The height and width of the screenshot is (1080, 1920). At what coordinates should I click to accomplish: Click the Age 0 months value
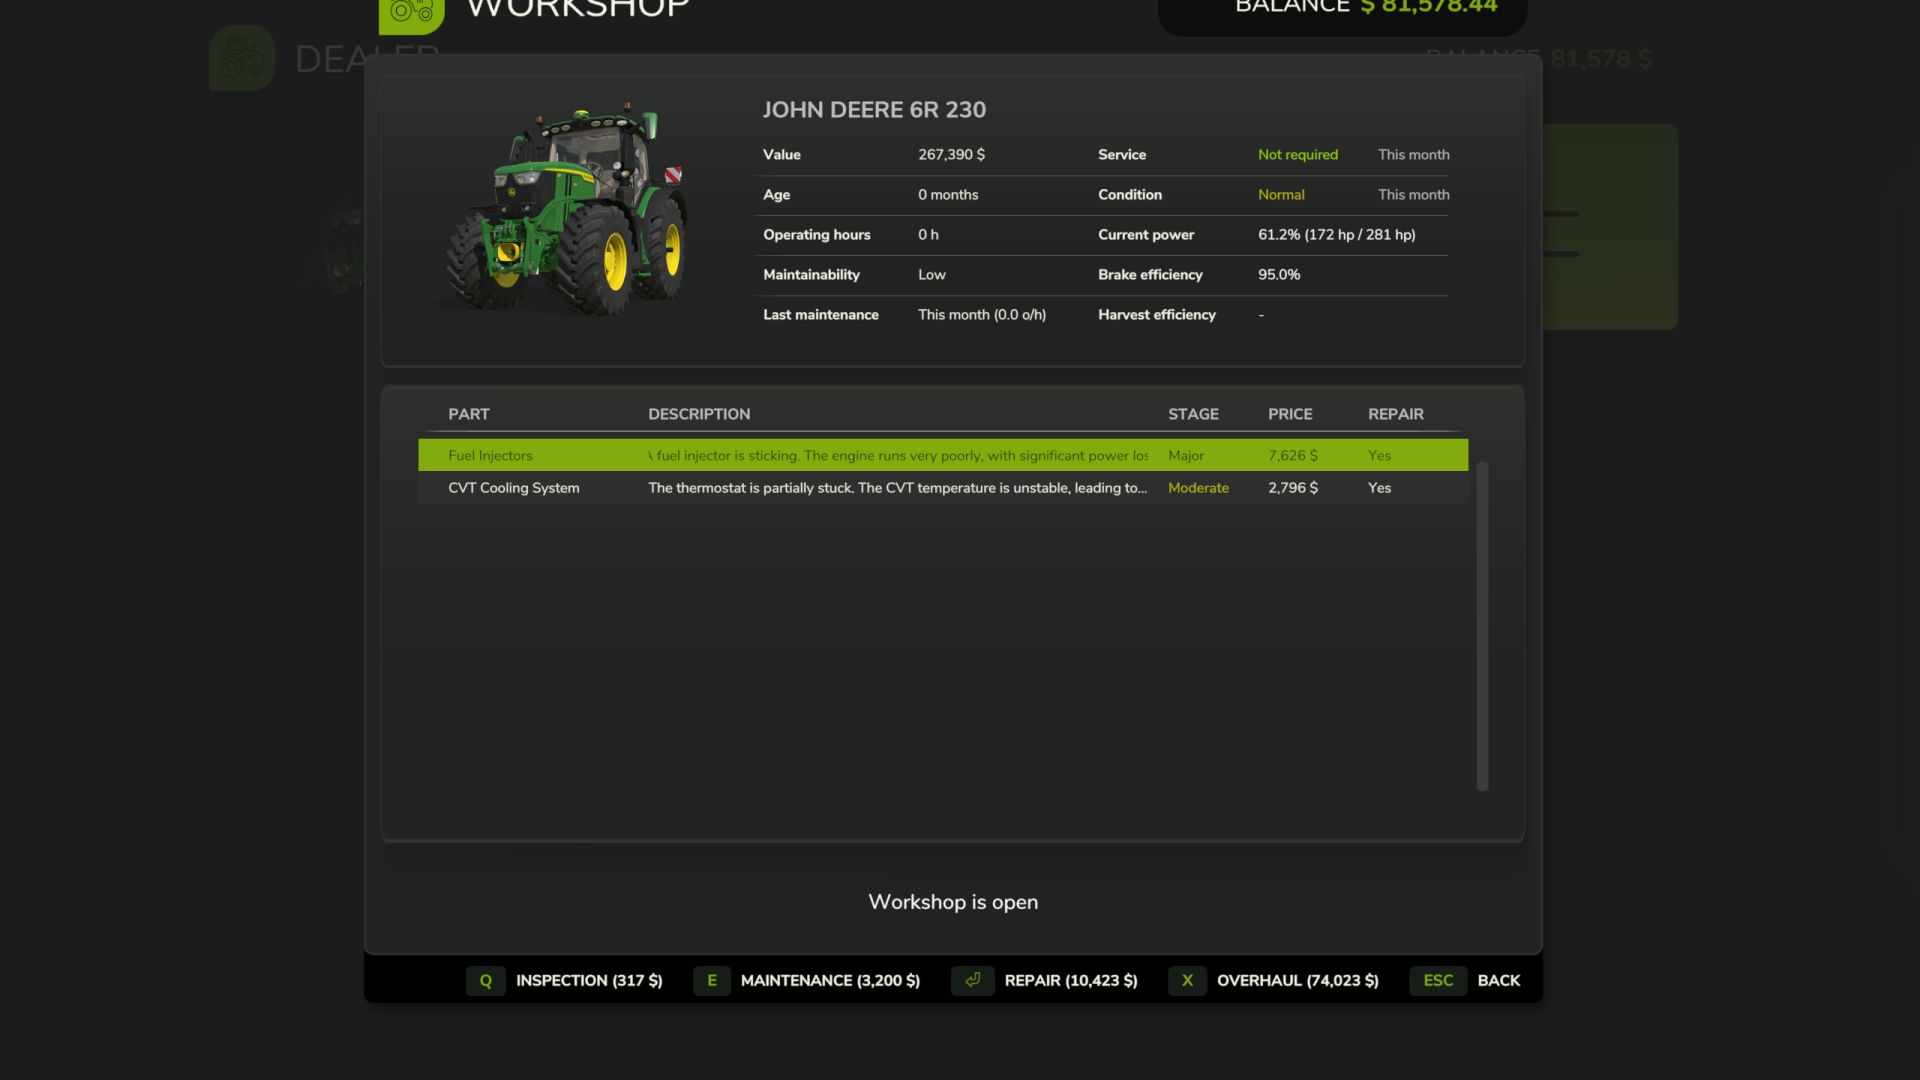(x=948, y=194)
